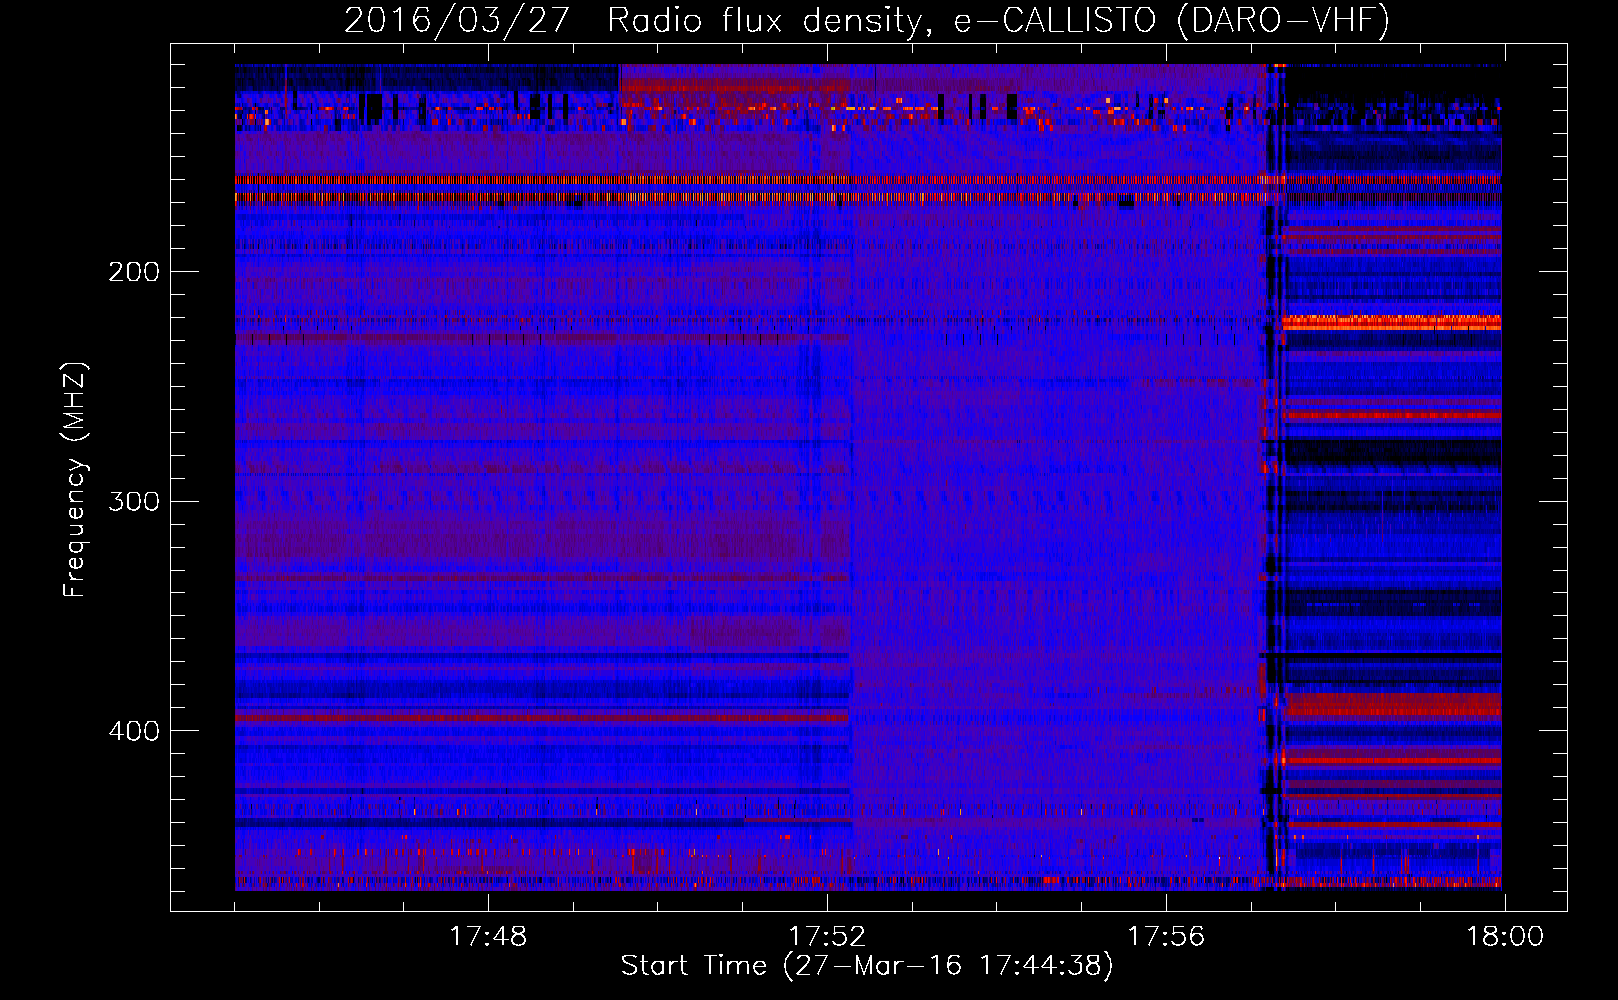1618x1000 pixels.
Task: Click the 'Frequency (MHZ)' axis label
Action: [75, 480]
